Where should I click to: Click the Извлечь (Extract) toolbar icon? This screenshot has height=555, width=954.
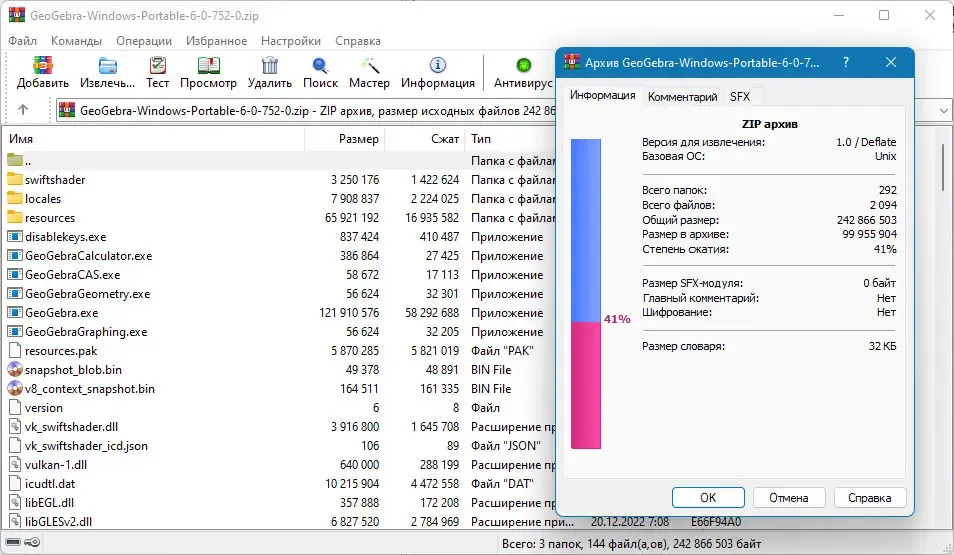[x=108, y=65]
